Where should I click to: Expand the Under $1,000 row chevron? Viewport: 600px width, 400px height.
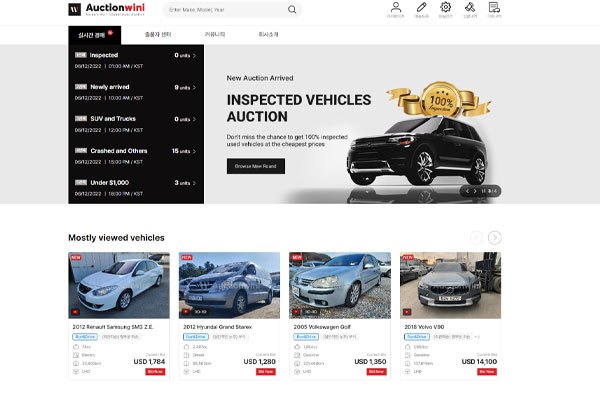(194, 183)
